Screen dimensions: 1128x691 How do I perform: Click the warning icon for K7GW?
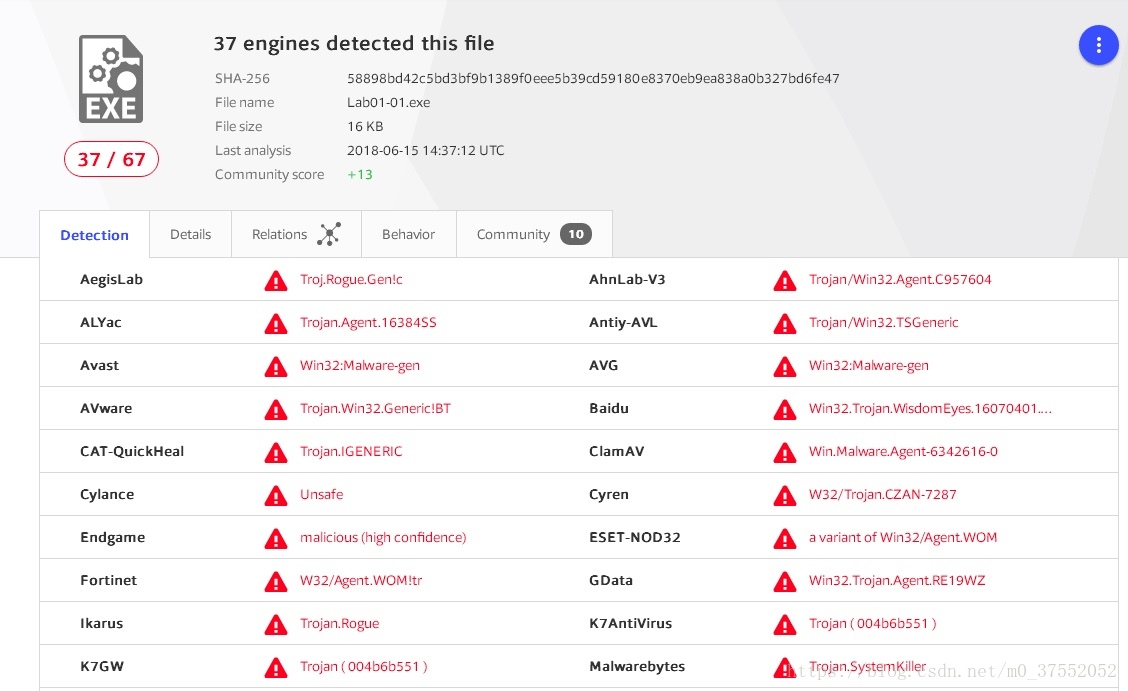coord(276,668)
